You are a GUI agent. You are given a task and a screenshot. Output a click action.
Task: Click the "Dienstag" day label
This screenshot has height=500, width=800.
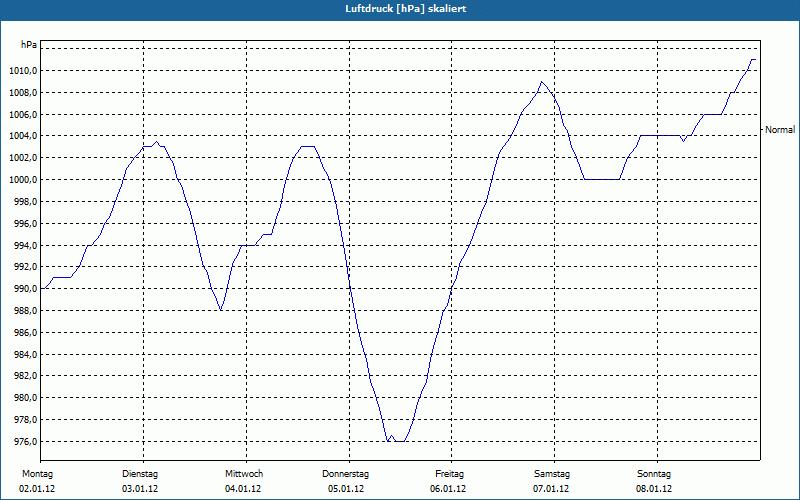click(x=140, y=474)
